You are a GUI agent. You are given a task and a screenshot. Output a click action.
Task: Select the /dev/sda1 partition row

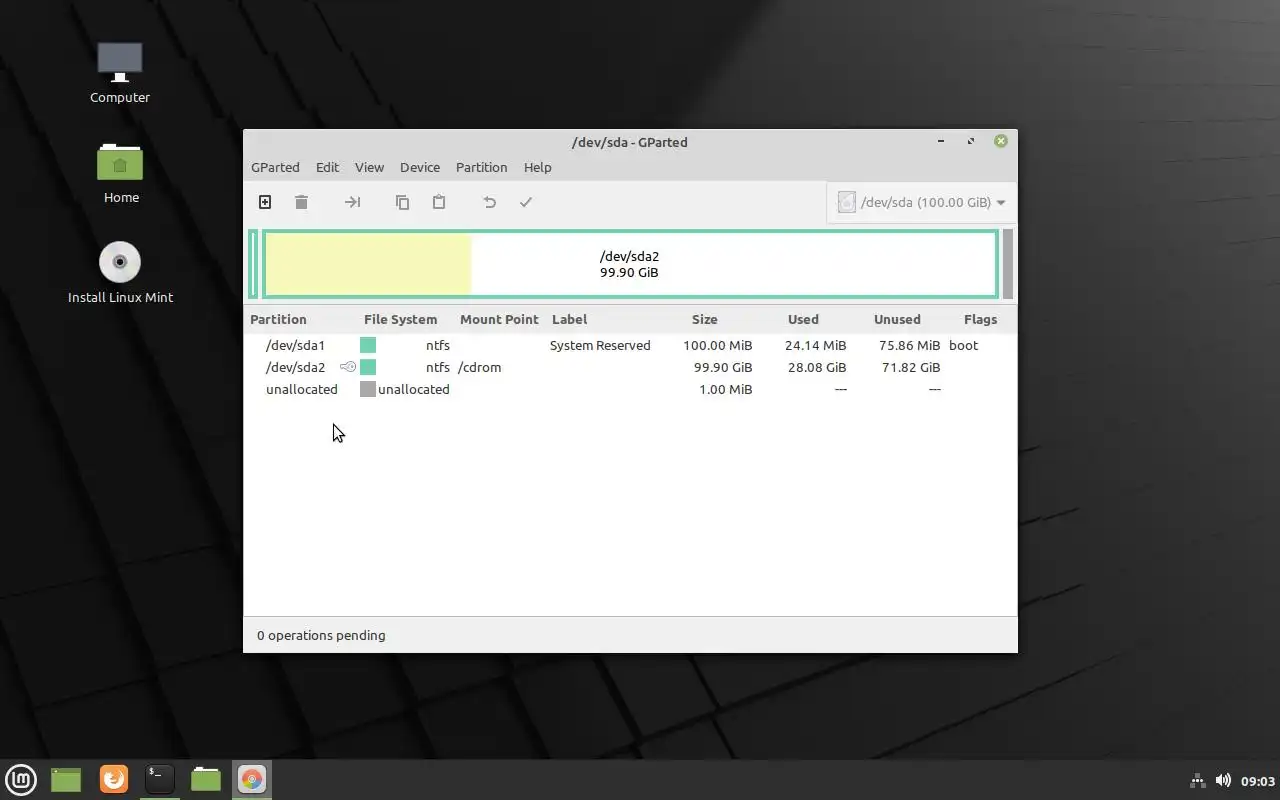pos(630,345)
